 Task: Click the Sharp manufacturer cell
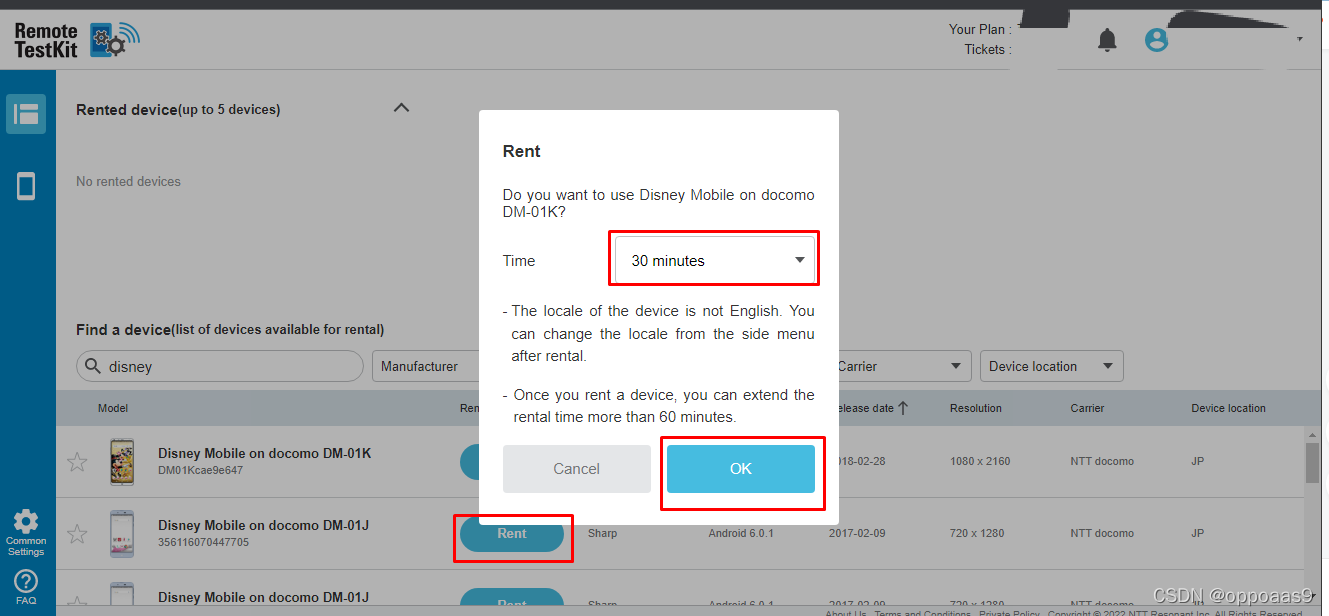603,534
